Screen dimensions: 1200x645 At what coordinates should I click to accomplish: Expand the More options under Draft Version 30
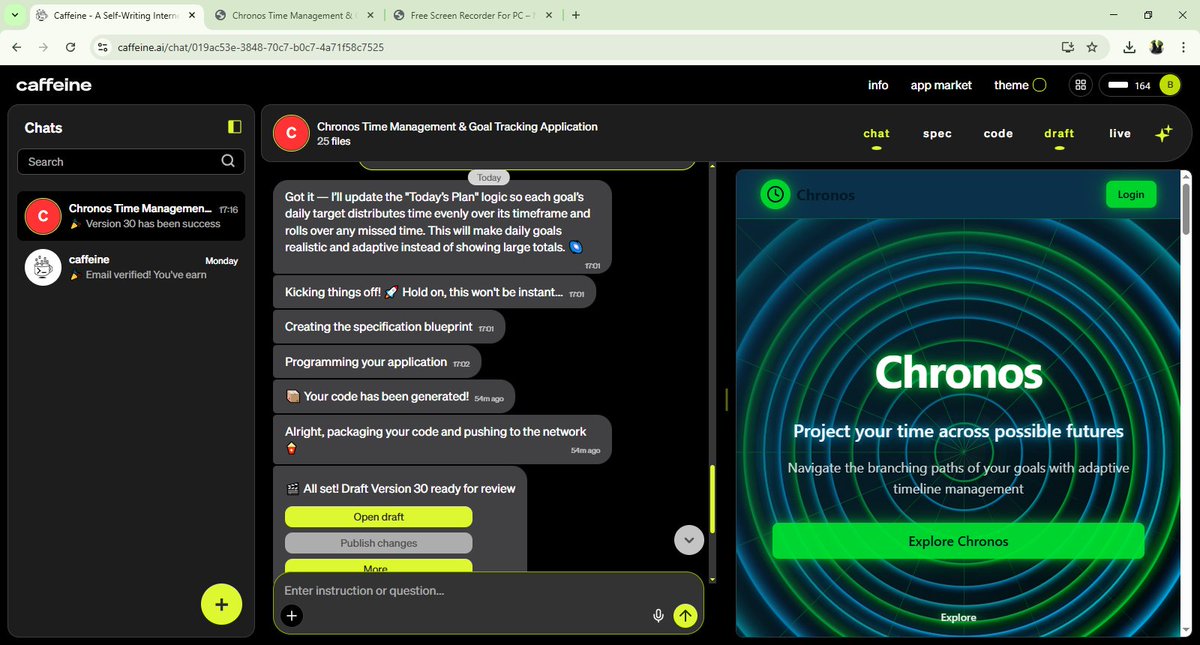(378, 566)
